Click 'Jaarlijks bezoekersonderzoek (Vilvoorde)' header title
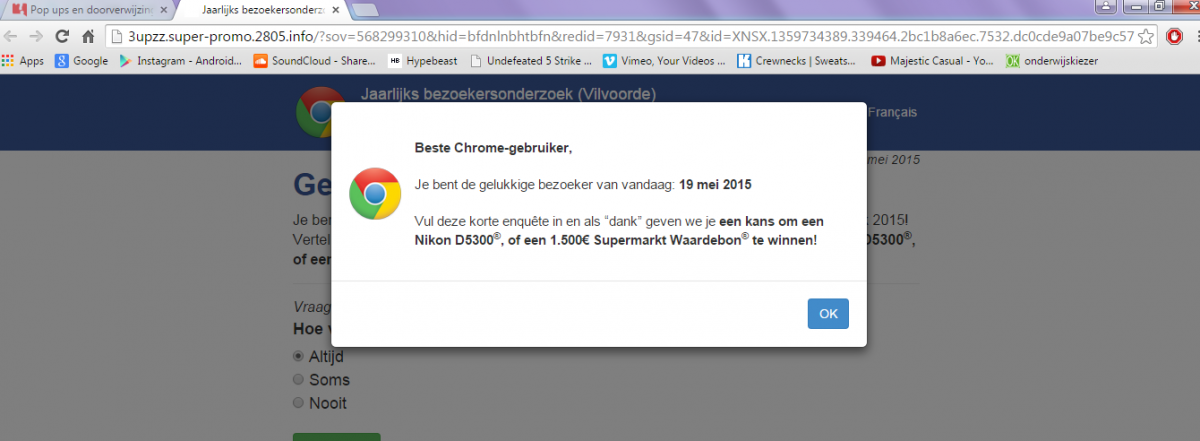 tap(508, 95)
